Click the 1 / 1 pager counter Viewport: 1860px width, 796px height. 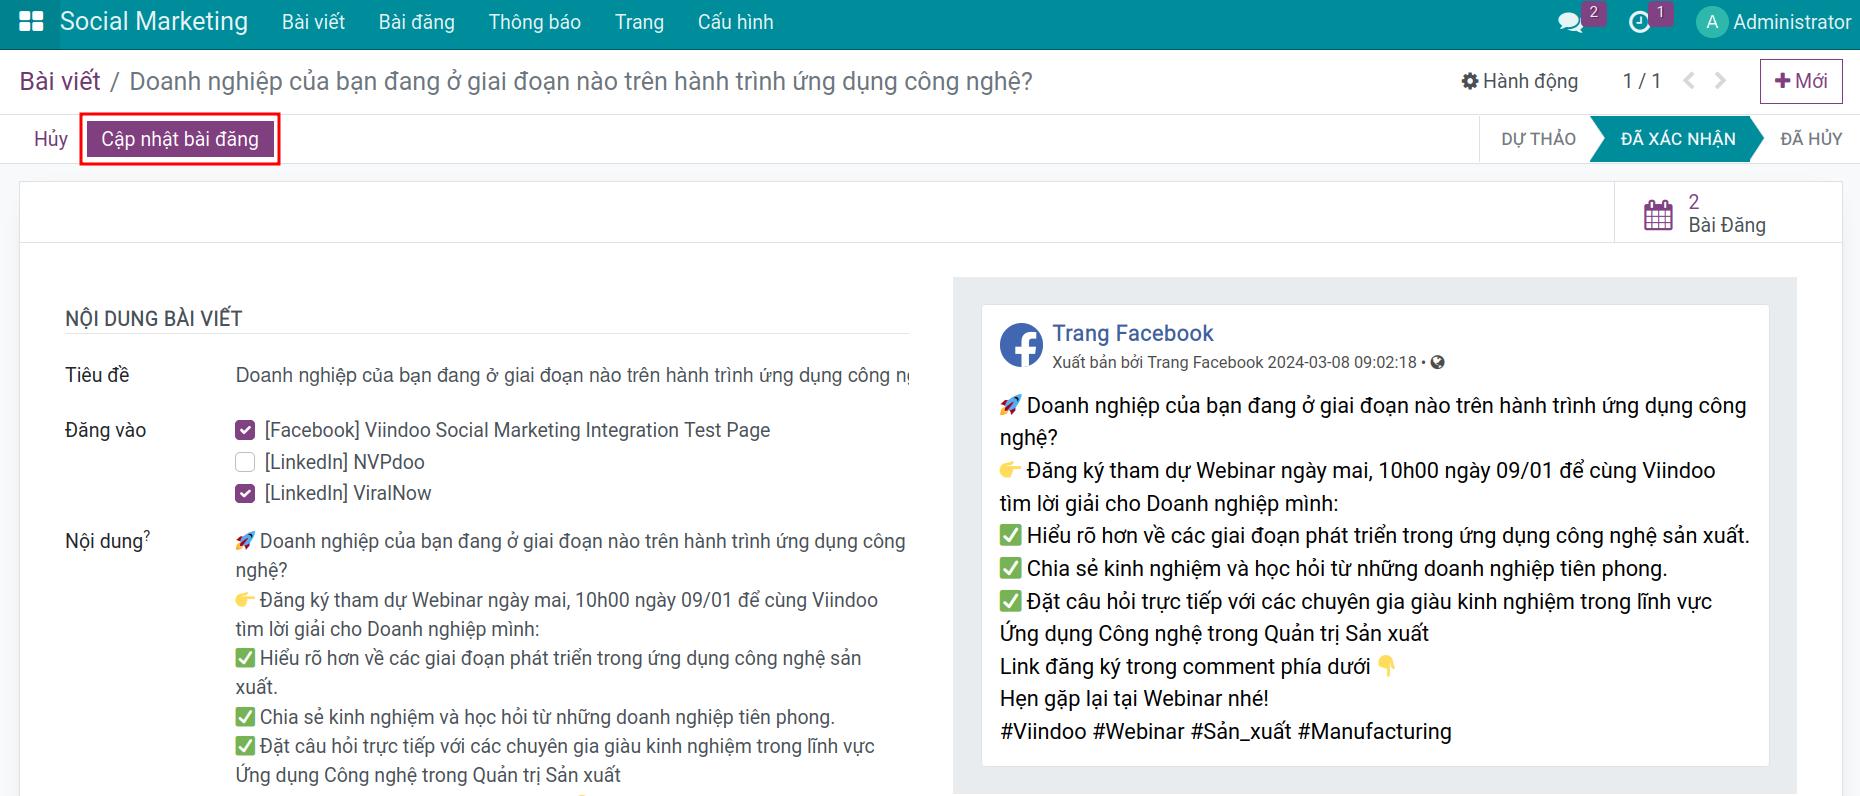[1642, 81]
